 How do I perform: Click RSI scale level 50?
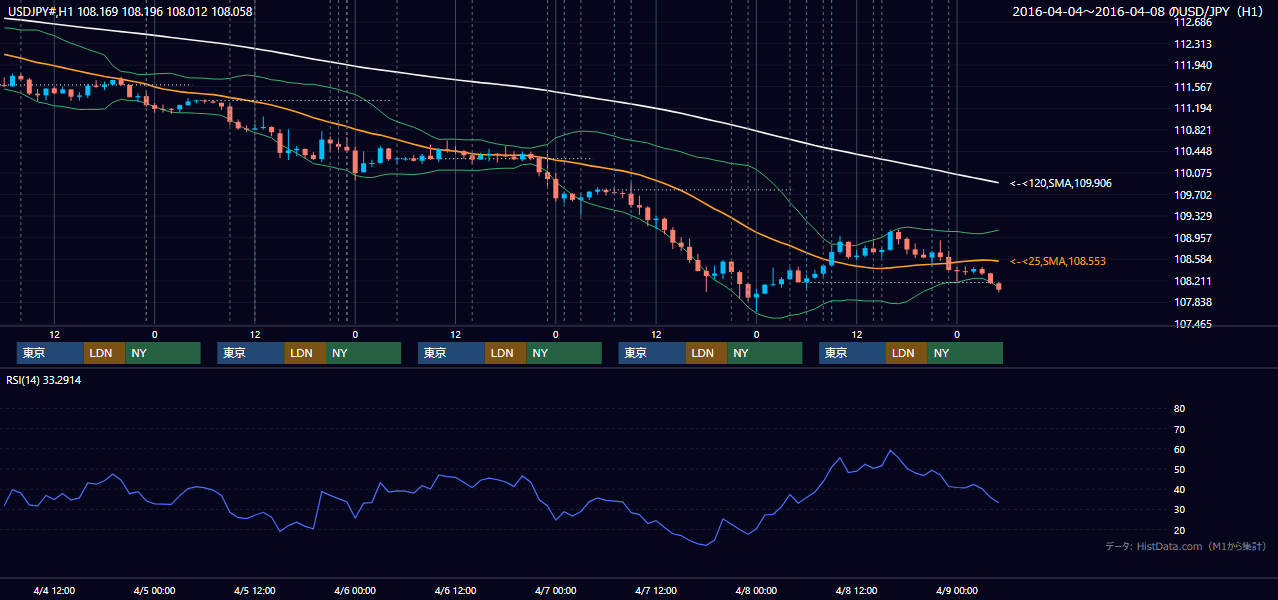1179,470
